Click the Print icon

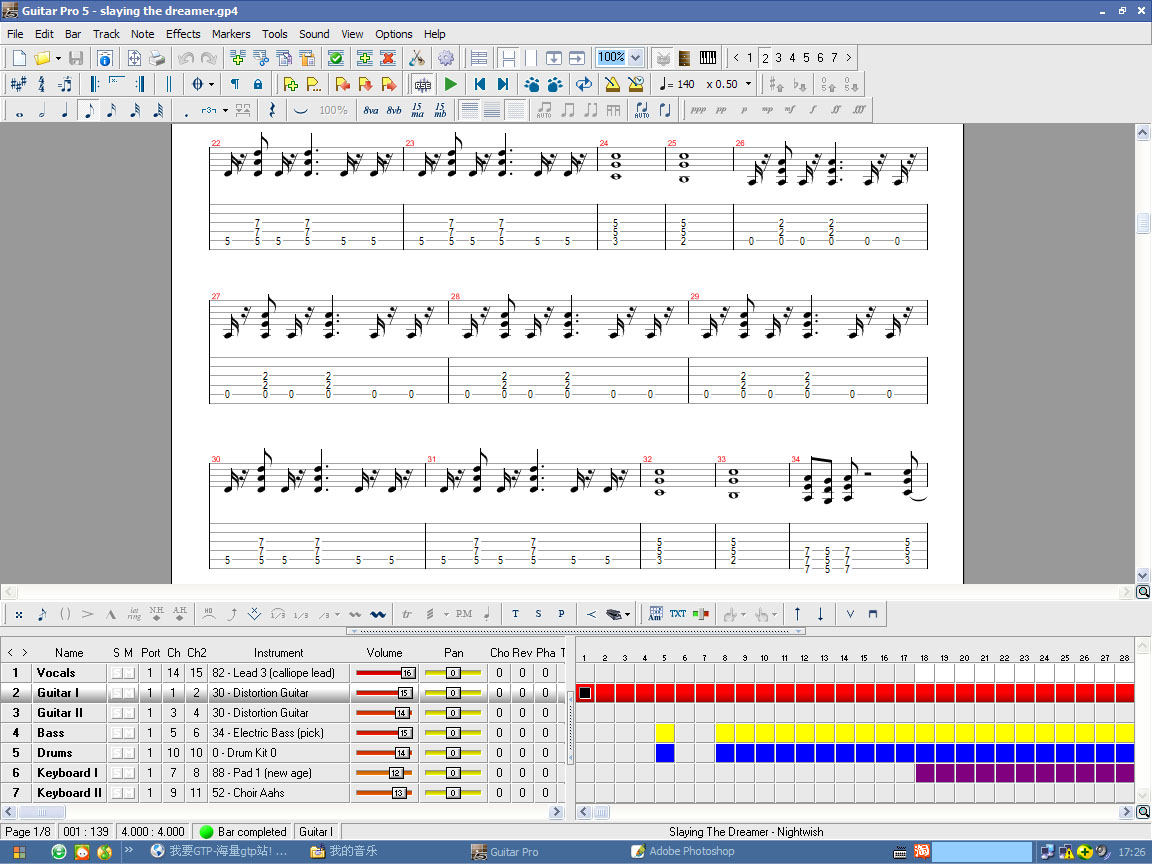point(157,58)
